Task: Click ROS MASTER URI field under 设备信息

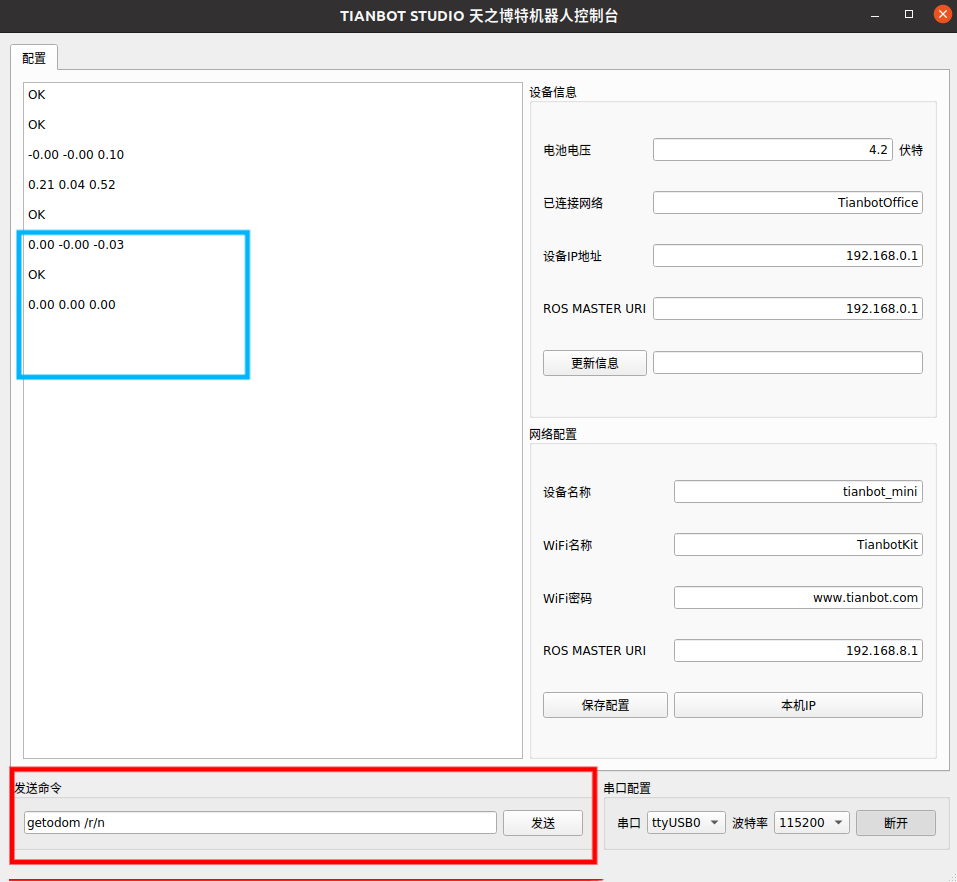Action: (x=787, y=309)
